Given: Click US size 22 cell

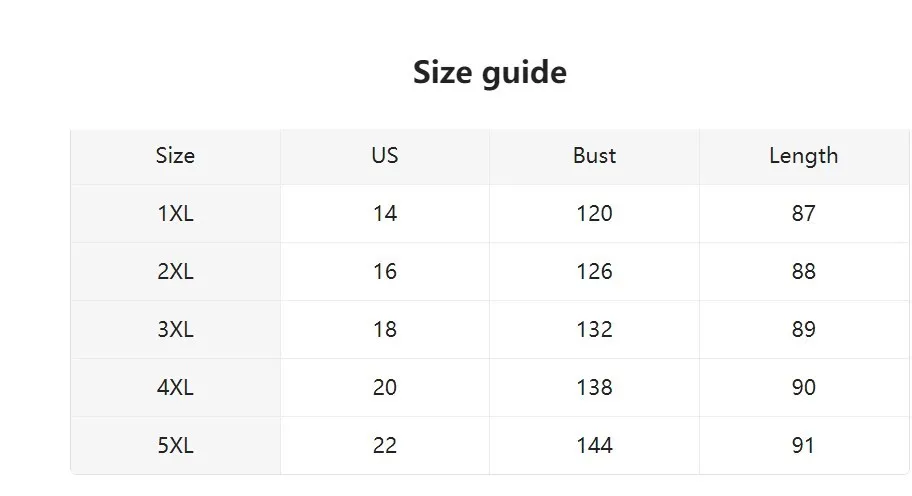Looking at the screenshot, I should [385, 446].
